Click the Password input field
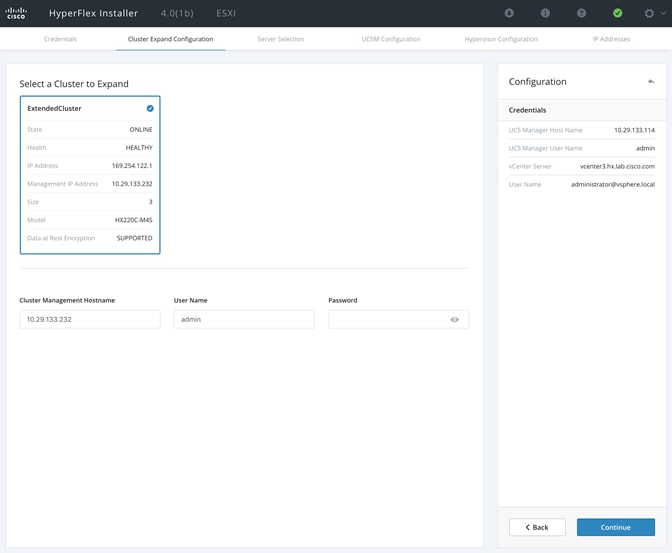Screen dimensions: 672x553 pos(399,319)
